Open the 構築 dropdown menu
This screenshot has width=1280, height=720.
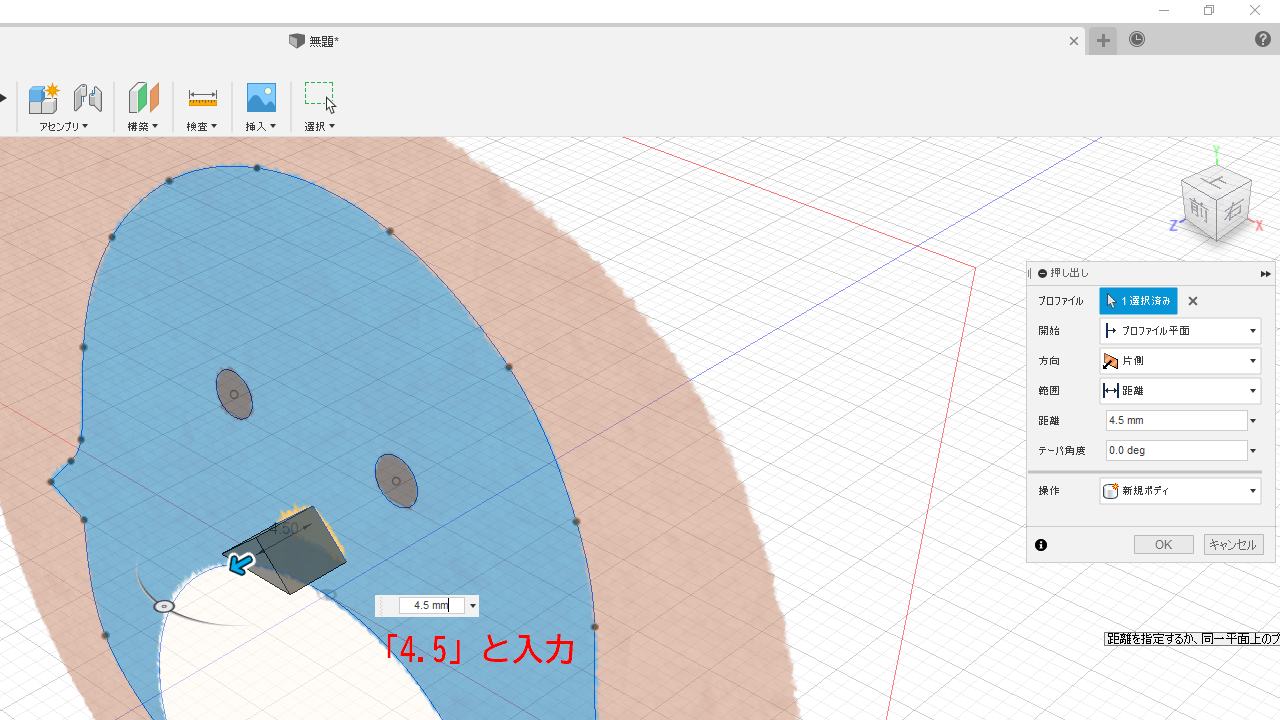pos(142,126)
